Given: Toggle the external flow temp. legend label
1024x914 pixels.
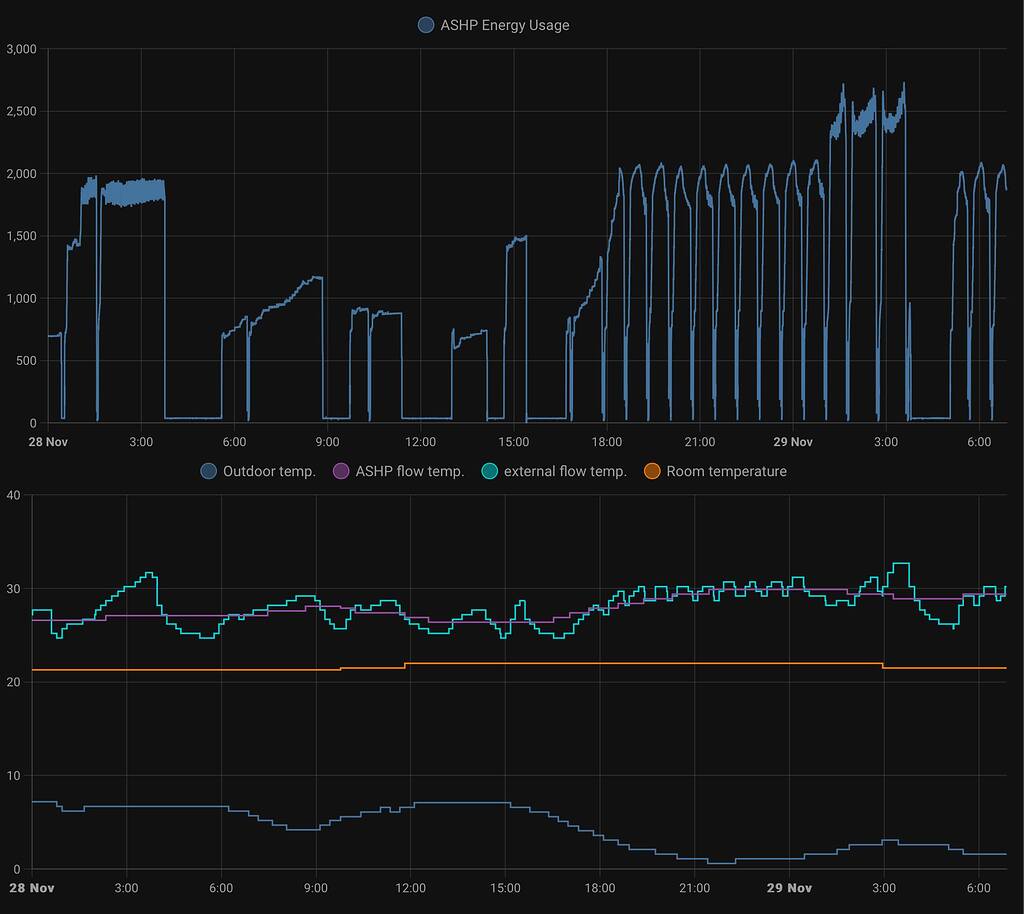Looking at the screenshot, I should 565,471.
